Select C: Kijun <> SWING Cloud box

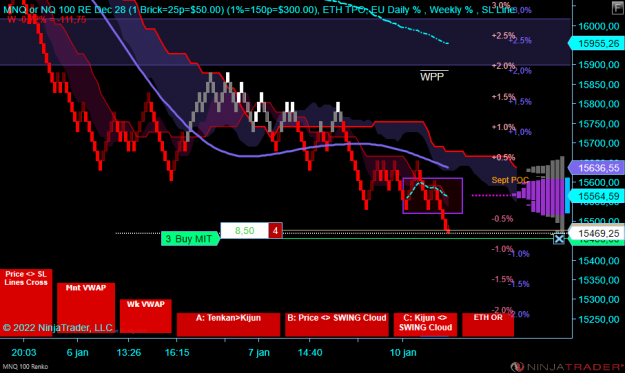pyautogui.click(x=425, y=324)
